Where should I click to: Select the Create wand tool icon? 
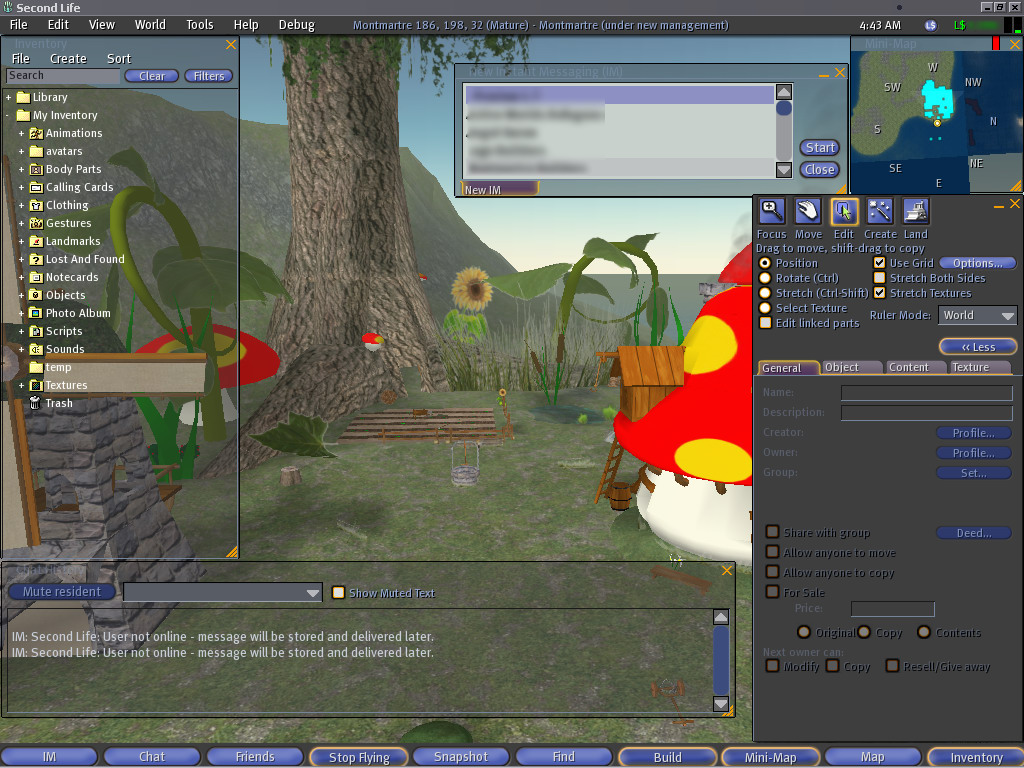[880, 212]
